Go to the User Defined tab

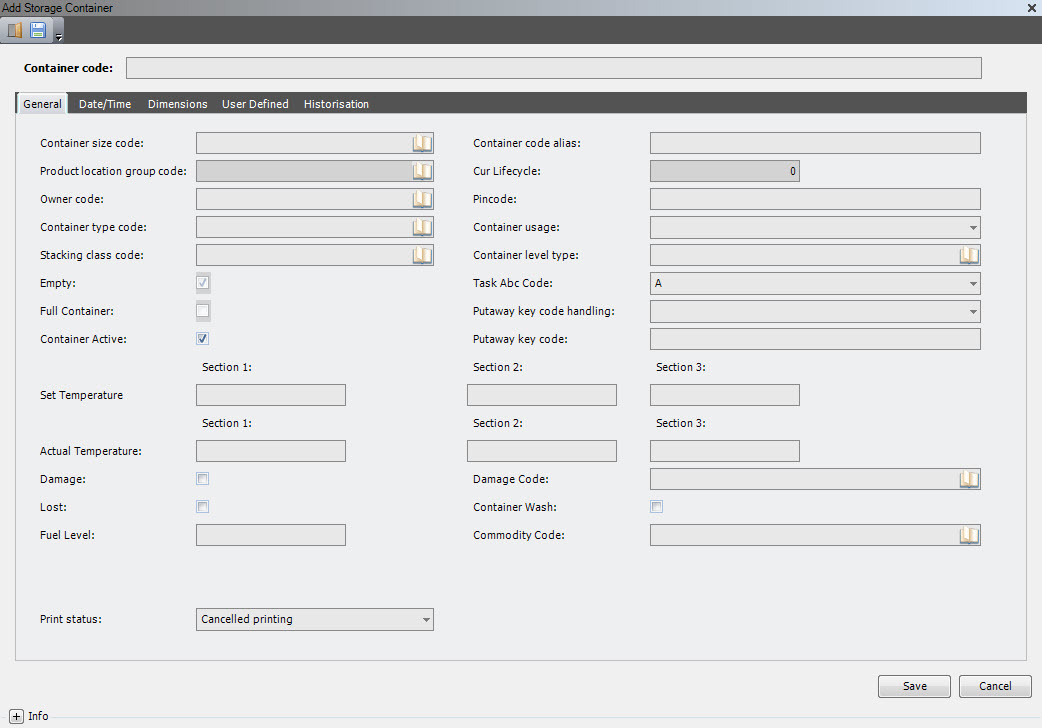tap(255, 104)
